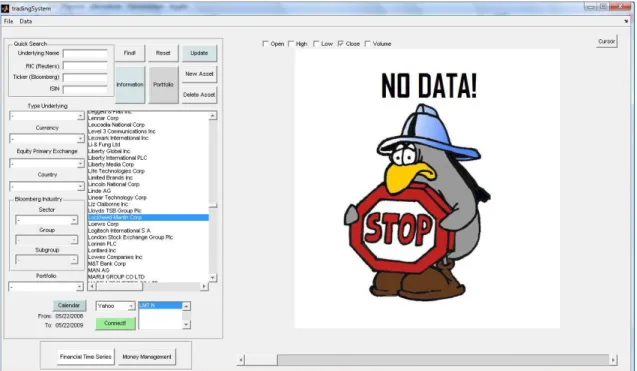Click the asset list scroll up arrow

212,116
